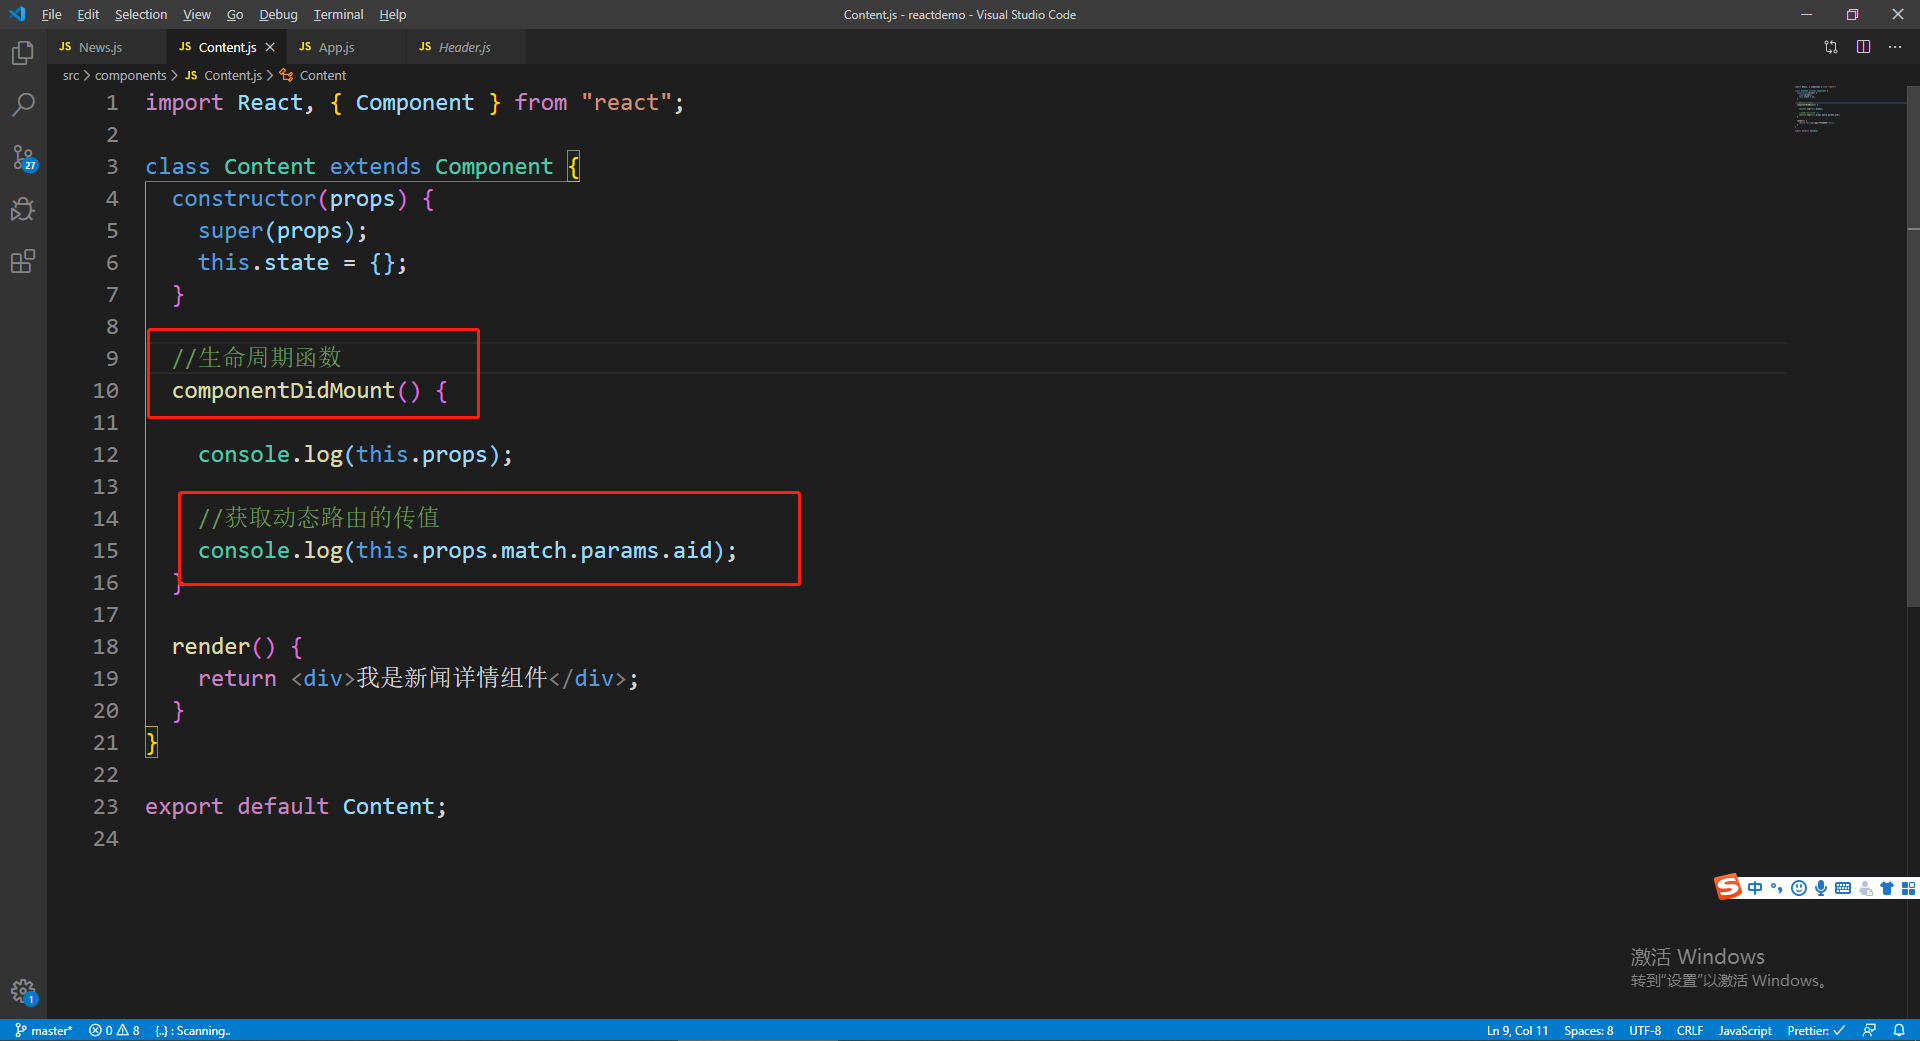Click the Sogou input method S logo
The height and width of the screenshot is (1041, 1920).
(x=1728, y=887)
